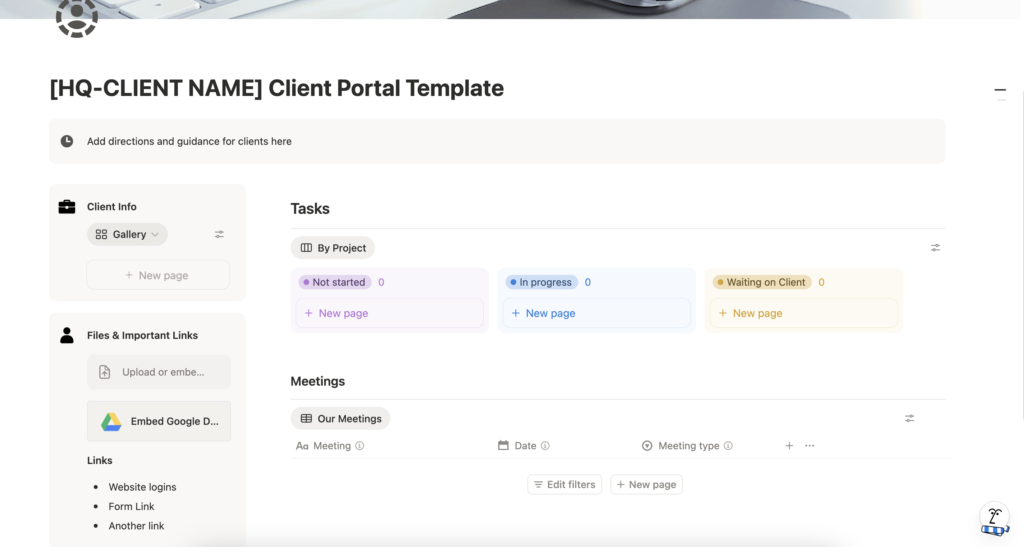Click the page icon above the title
The width and height of the screenshot is (1024, 547).
(77, 18)
